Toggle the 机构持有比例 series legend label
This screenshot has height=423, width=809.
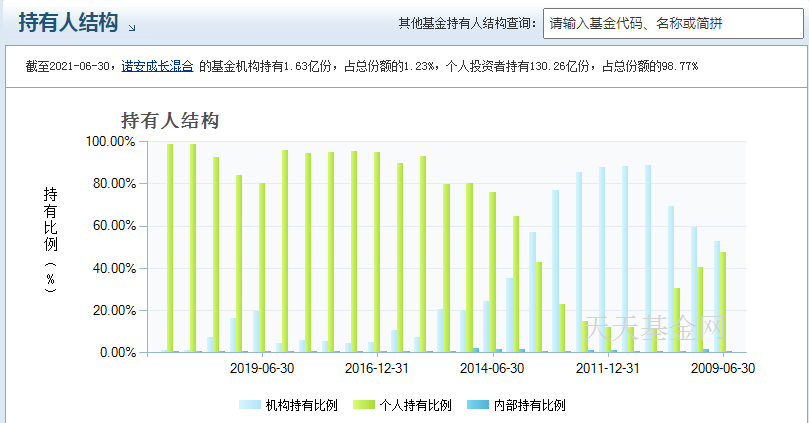pyautogui.click(x=301, y=405)
